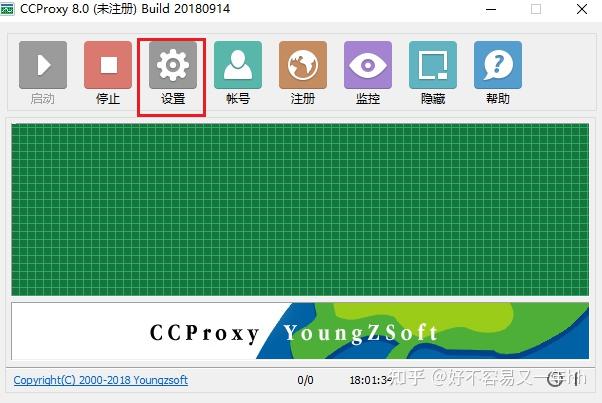Open 帐号 account manager icon
The height and width of the screenshot is (403, 602).
pos(238,65)
